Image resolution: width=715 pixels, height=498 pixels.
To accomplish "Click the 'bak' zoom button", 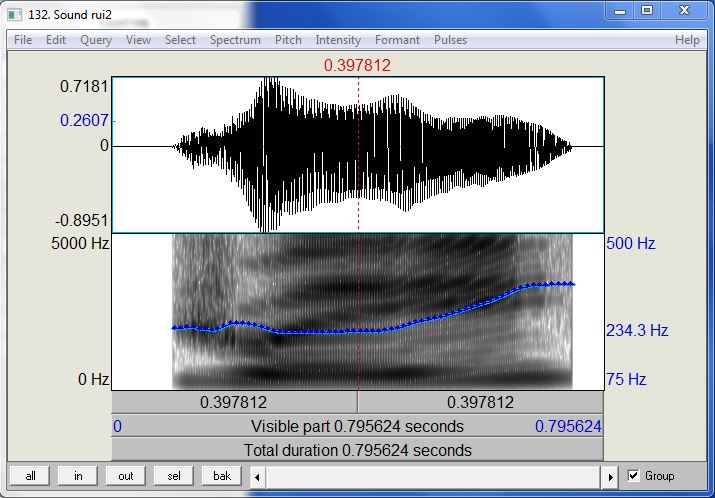I will [x=222, y=476].
